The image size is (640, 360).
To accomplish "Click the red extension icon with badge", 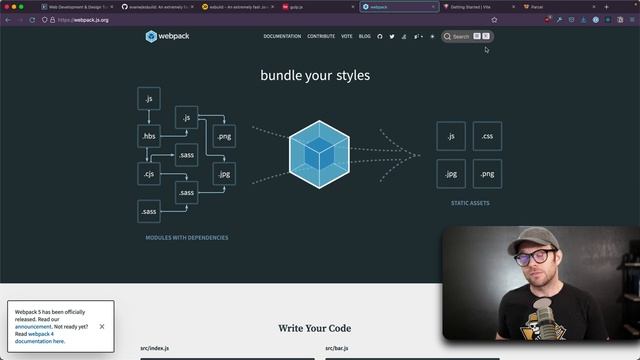I will (x=547, y=19).
